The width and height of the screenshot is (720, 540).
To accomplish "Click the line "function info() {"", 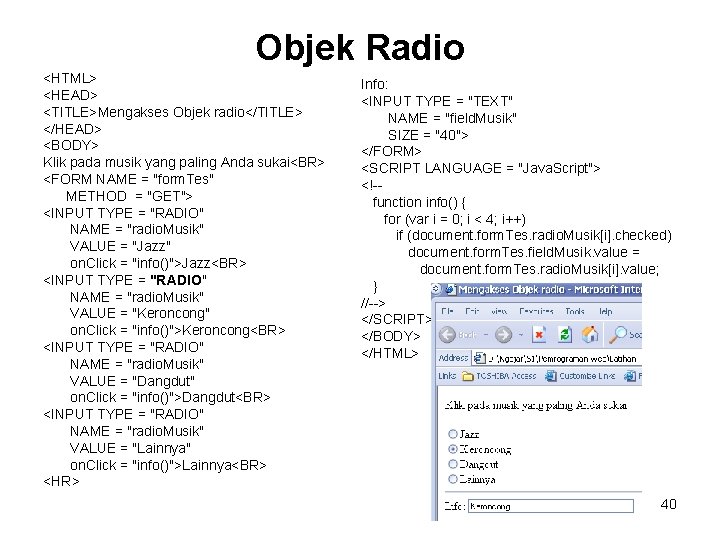I will click(x=419, y=202).
